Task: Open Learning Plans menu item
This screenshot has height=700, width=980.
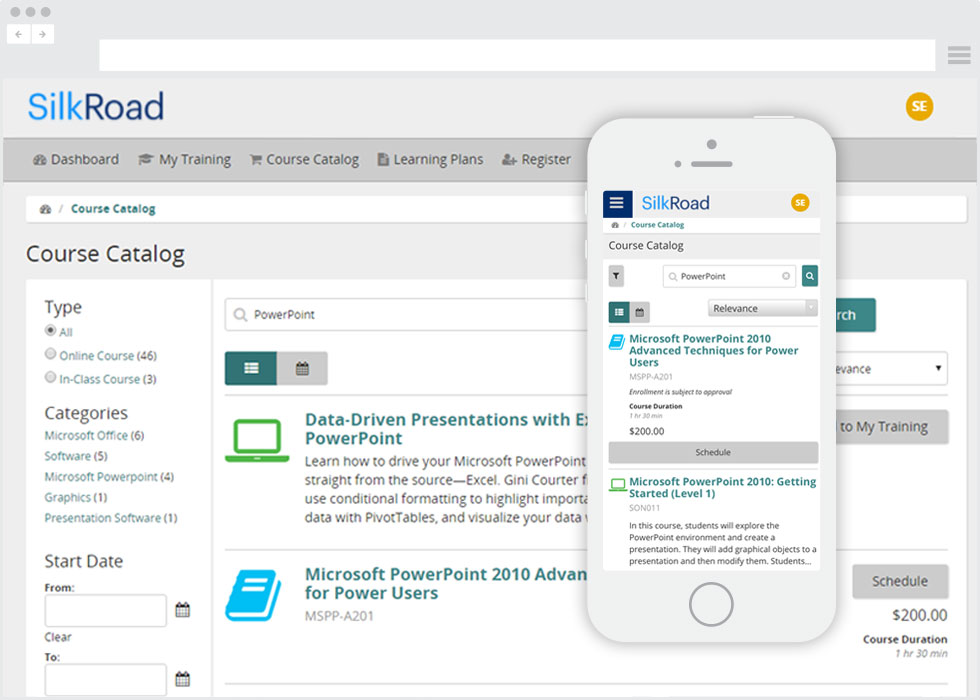Action: pyautogui.click(x=430, y=159)
